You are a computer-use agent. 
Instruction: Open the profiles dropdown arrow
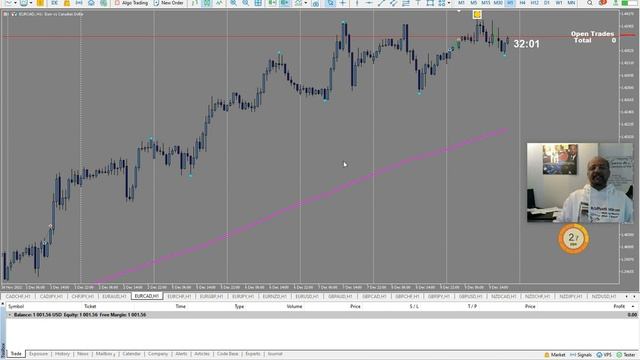(x=31, y=3)
